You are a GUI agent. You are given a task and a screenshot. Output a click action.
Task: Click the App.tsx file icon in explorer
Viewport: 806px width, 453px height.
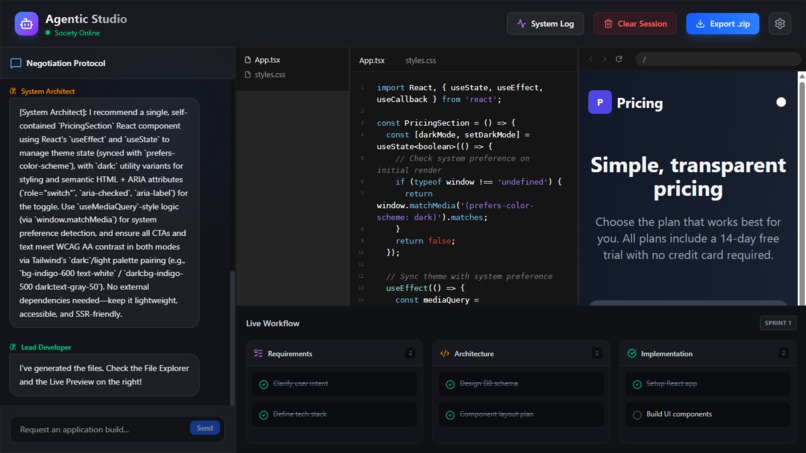[x=248, y=60]
